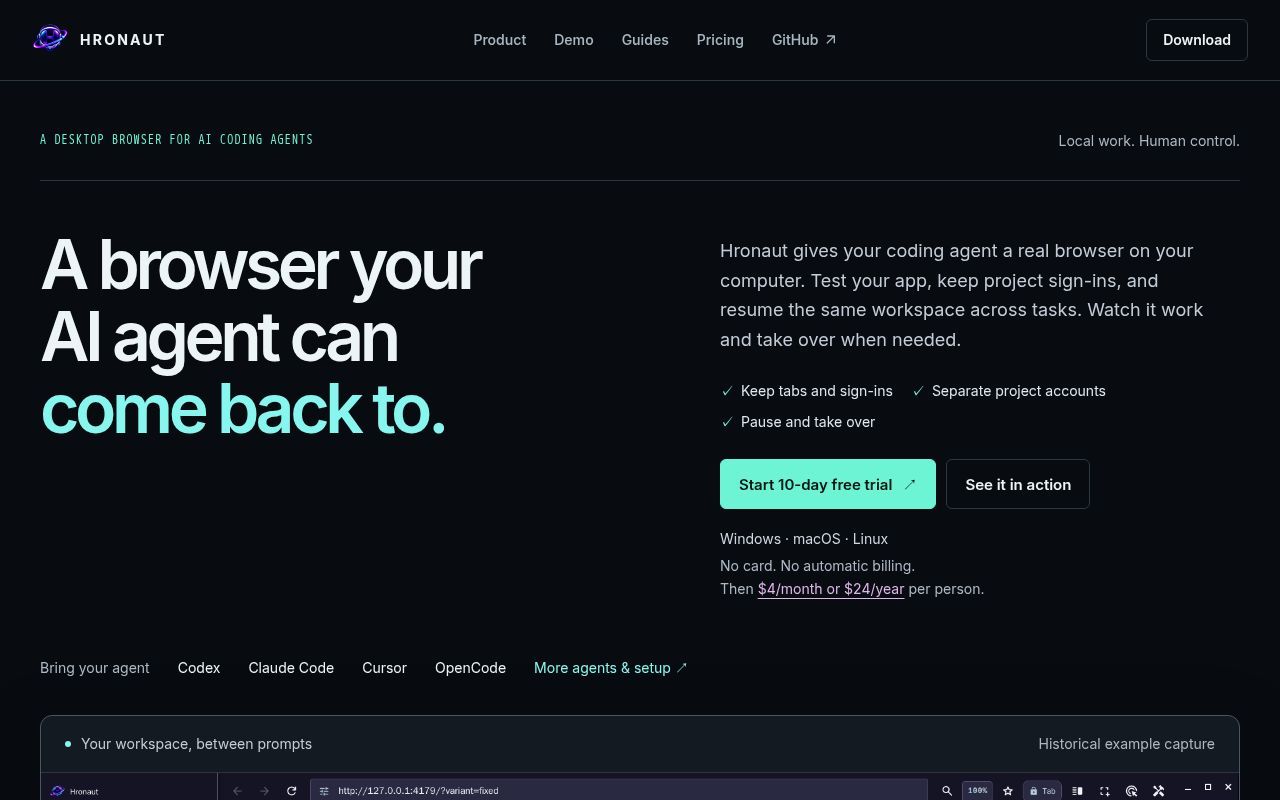Click the Separate project accounts text
The image size is (1280, 800).
(1019, 391)
